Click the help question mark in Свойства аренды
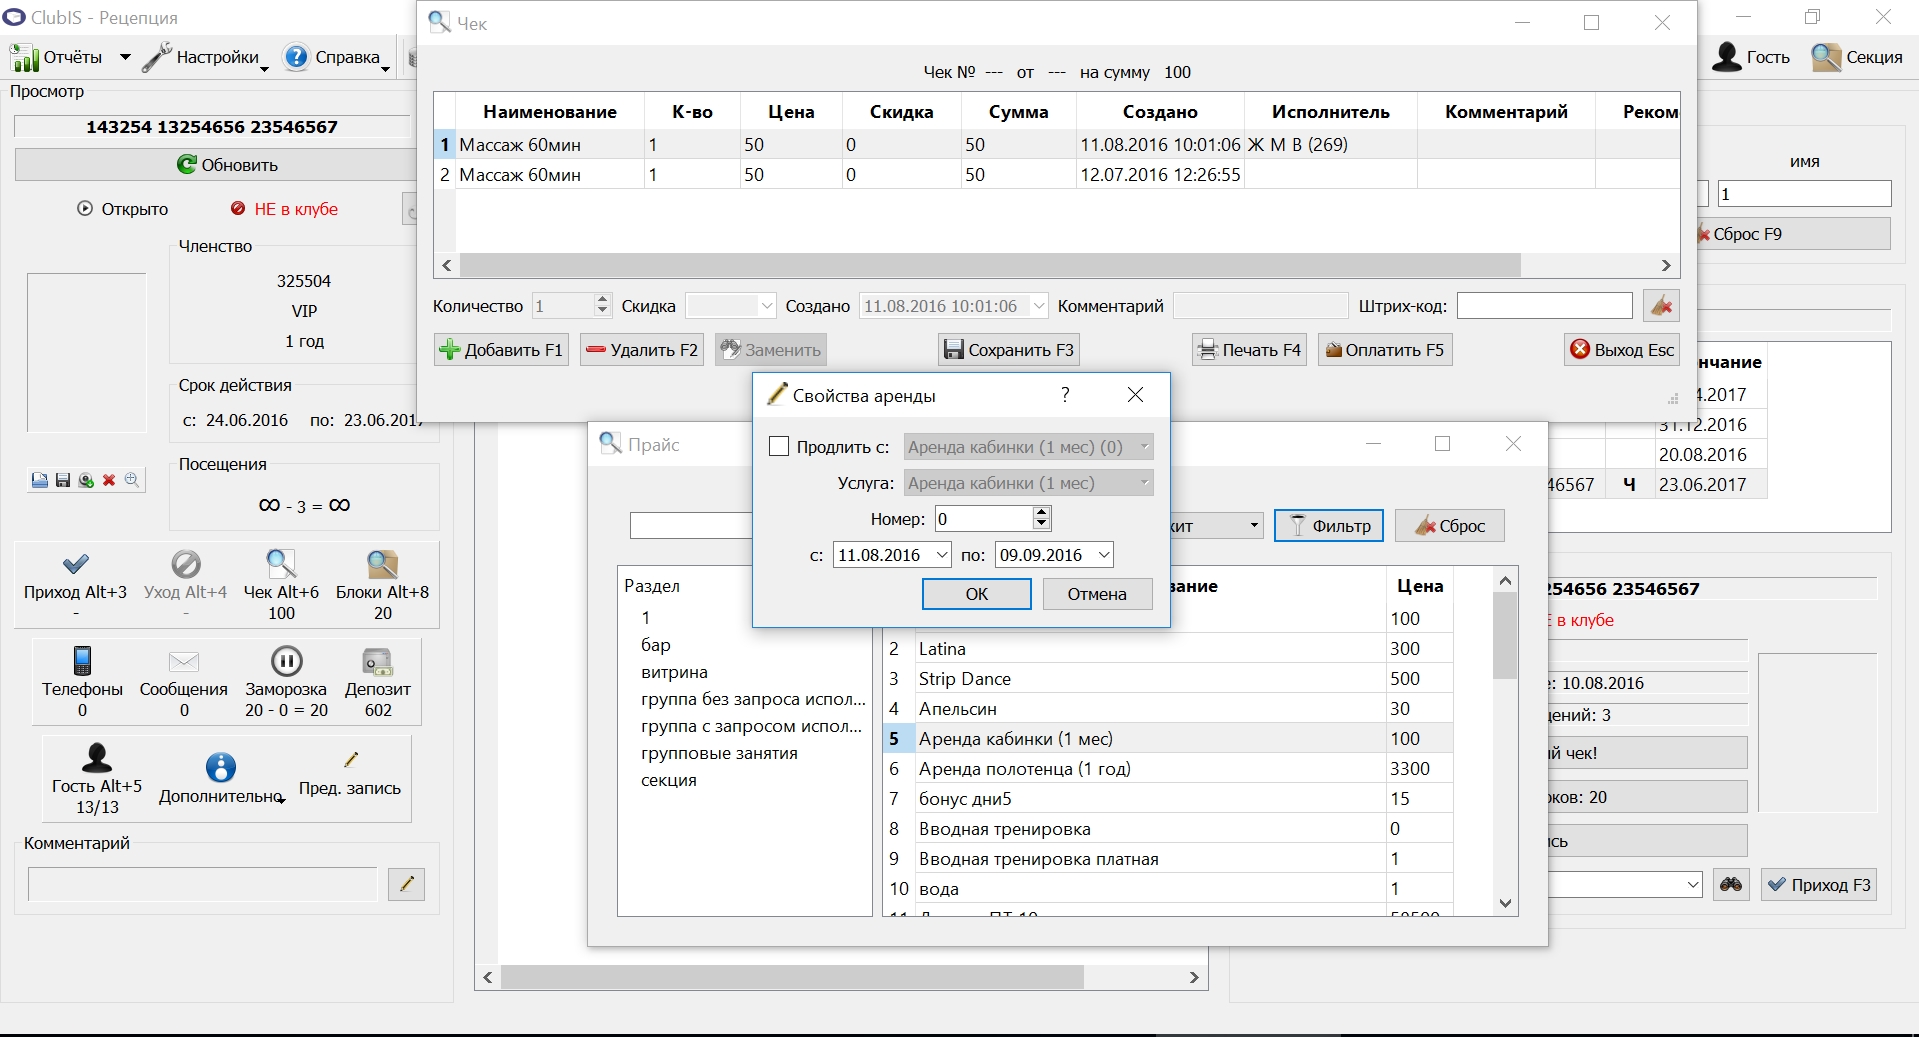Image resolution: width=1919 pixels, height=1037 pixels. (1065, 395)
